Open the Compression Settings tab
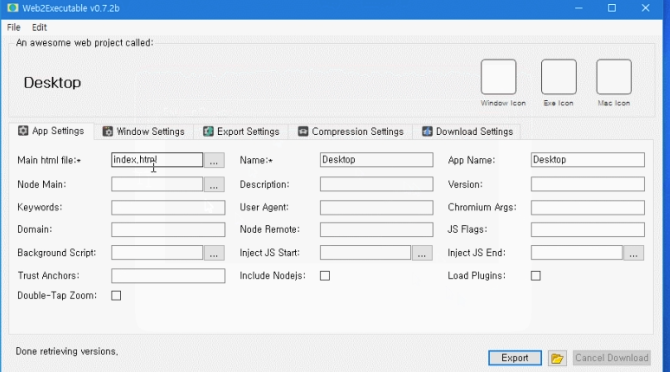Viewport: 670px width, 372px height. 351,132
